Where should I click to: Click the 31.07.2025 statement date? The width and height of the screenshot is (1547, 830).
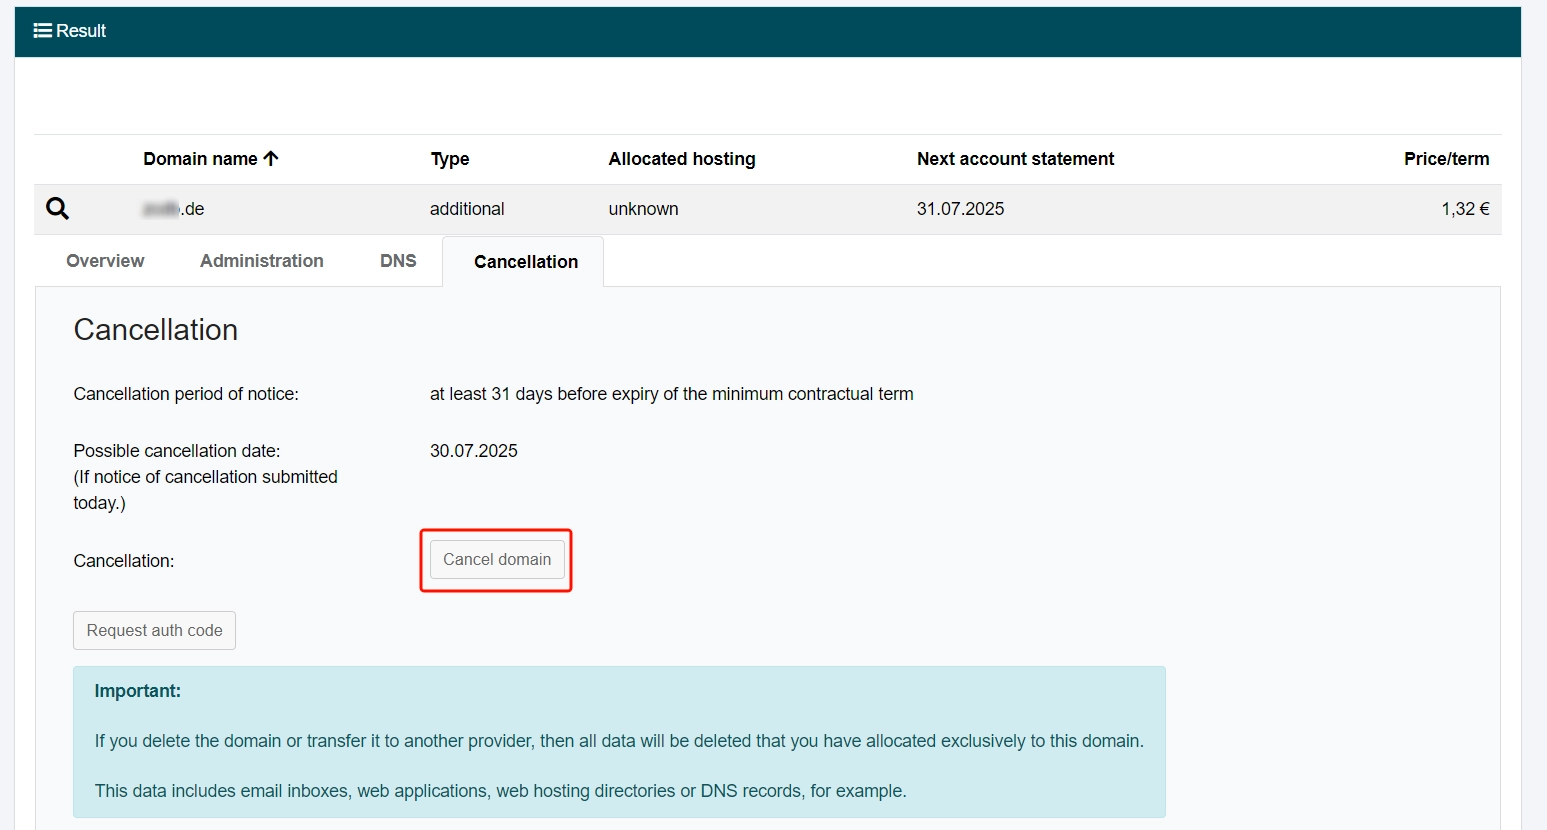pyautogui.click(x=960, y=209)
